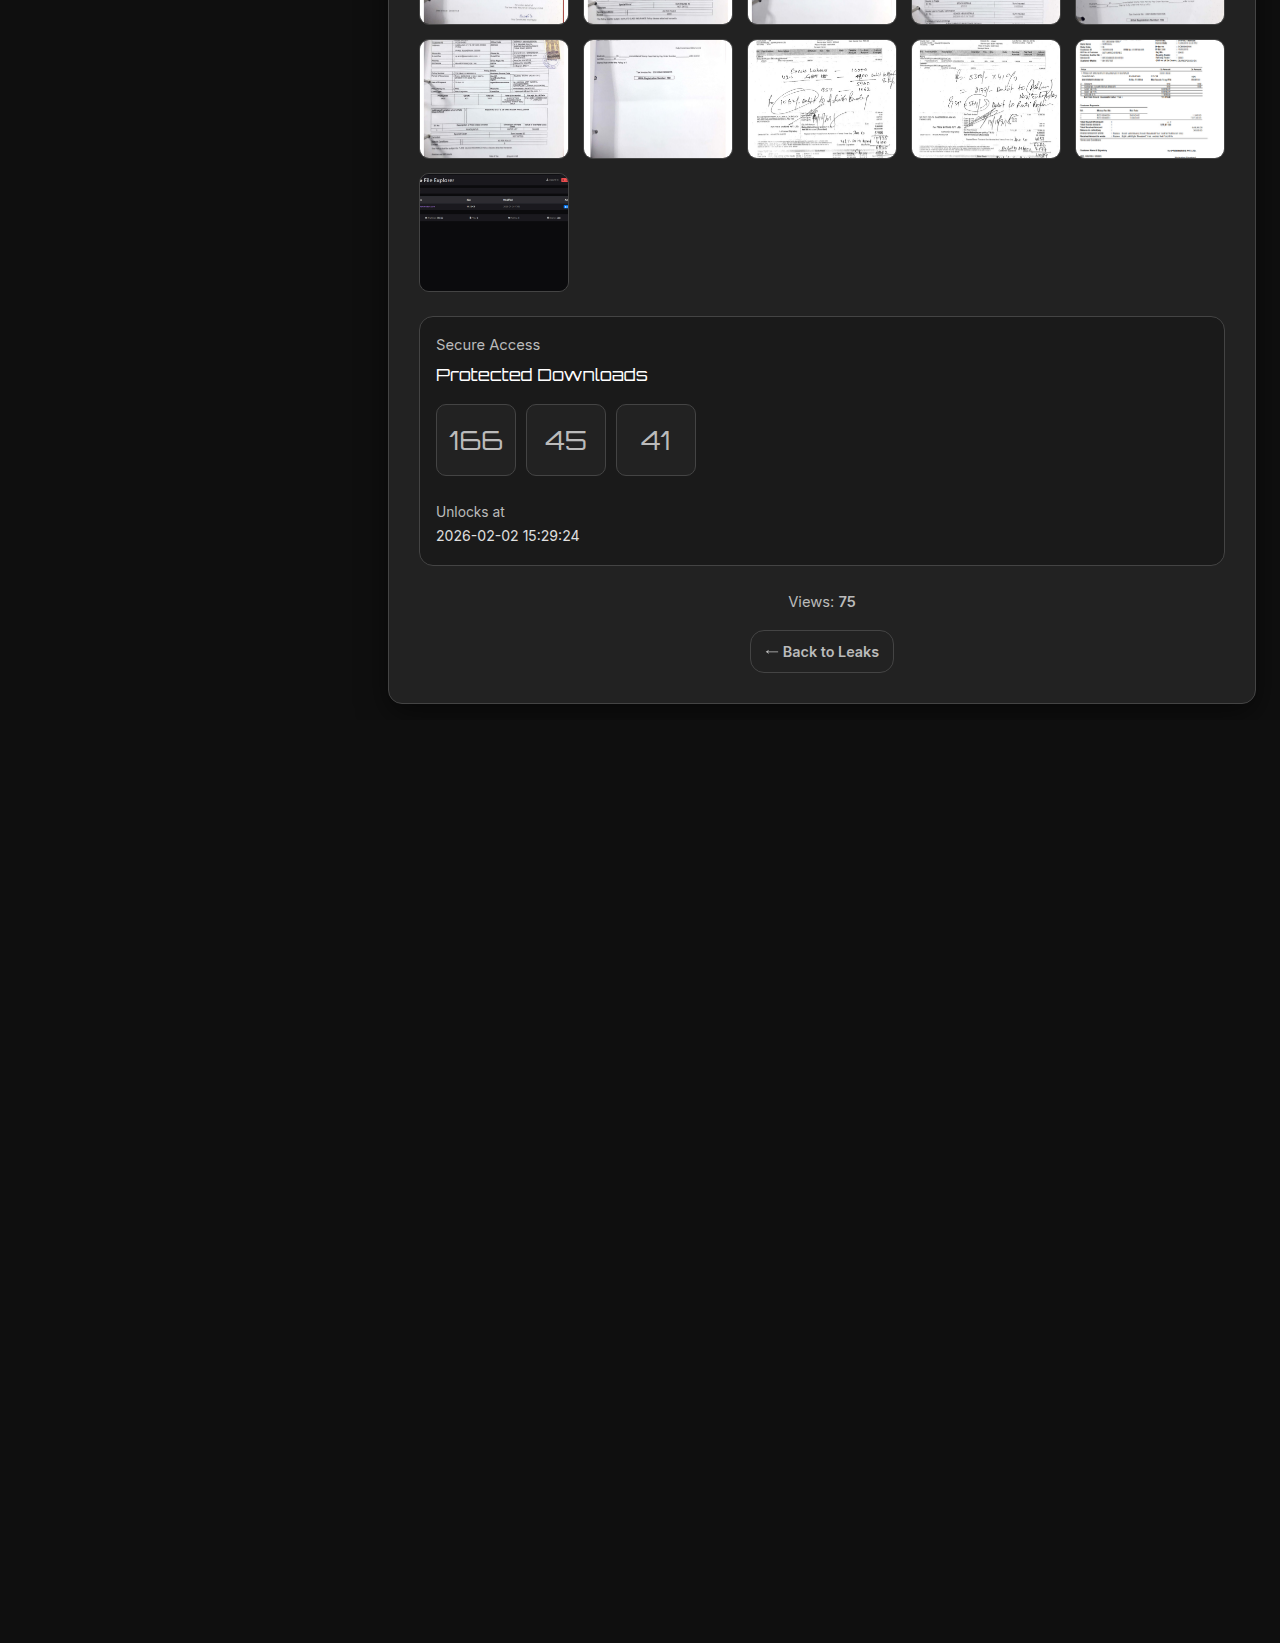Open the first partially visible top-row thumbnail

[x=494, y=12]
